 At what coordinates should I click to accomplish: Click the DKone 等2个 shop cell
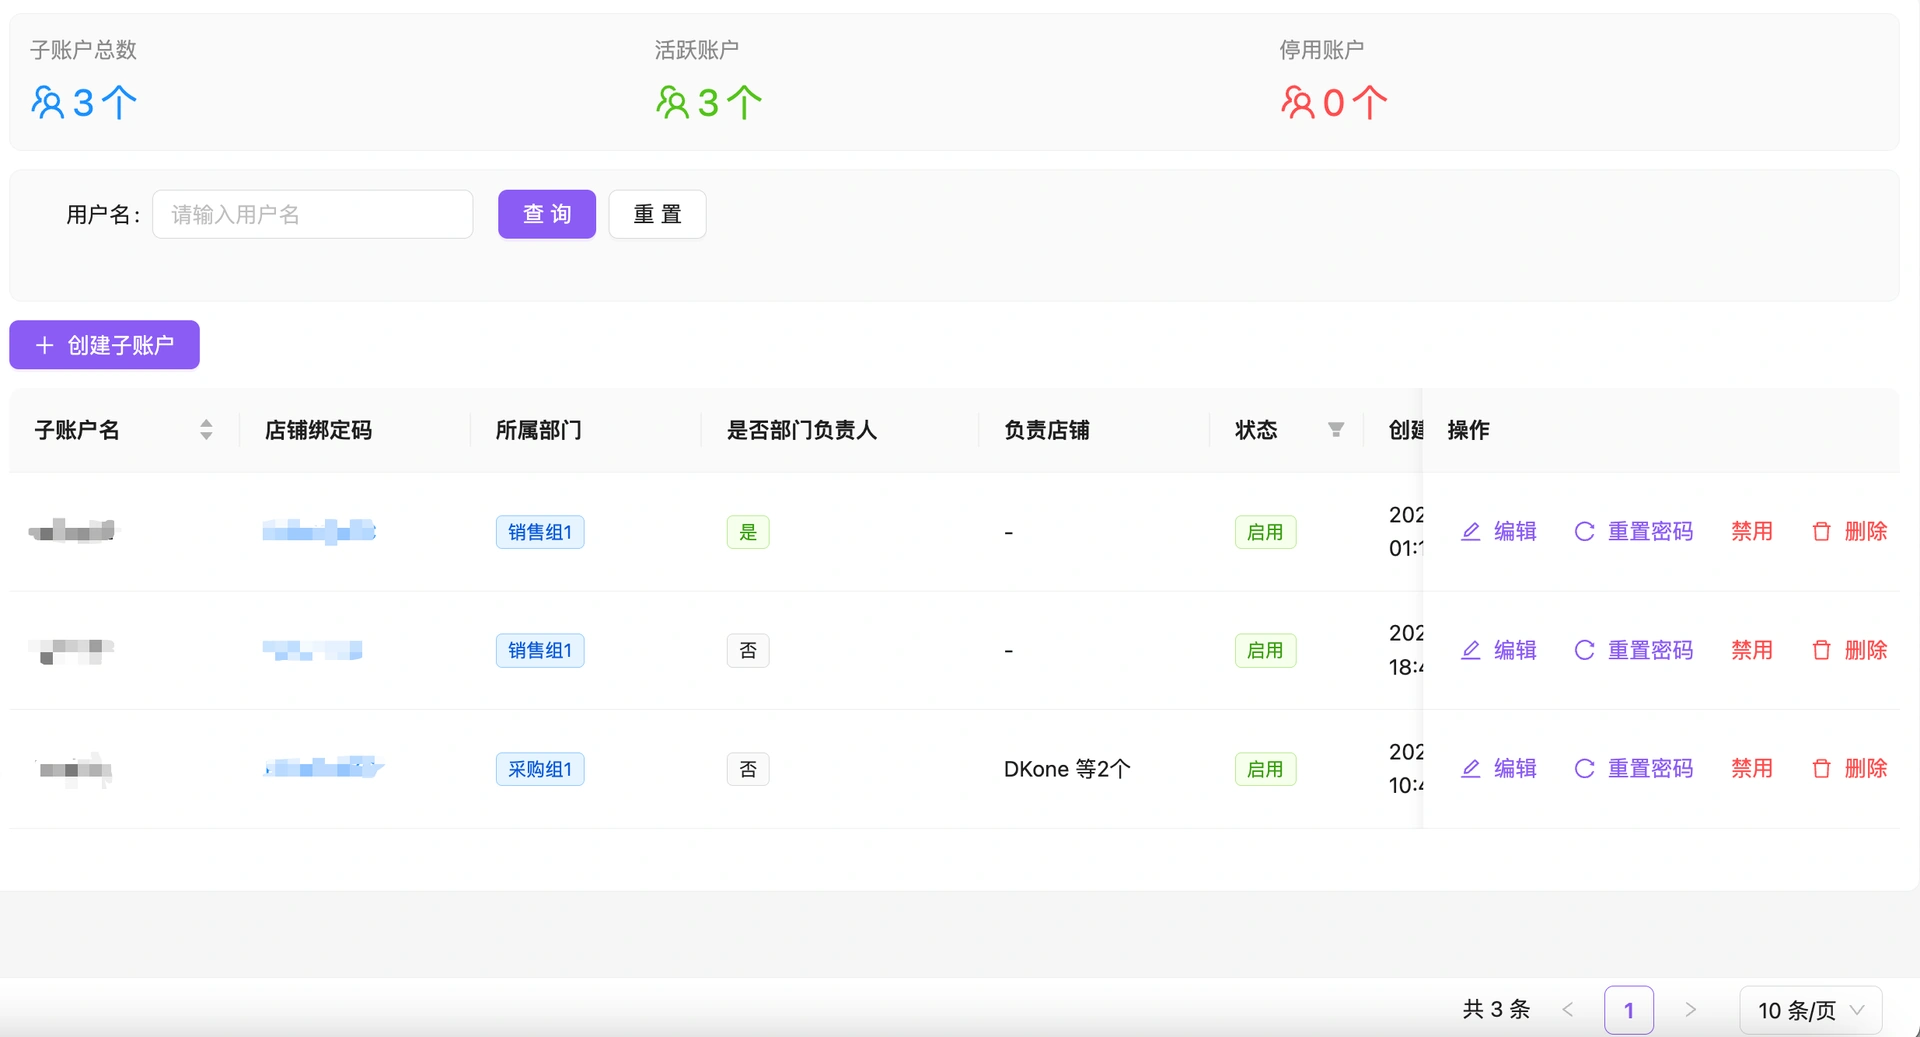click(x=1067, y=769)
